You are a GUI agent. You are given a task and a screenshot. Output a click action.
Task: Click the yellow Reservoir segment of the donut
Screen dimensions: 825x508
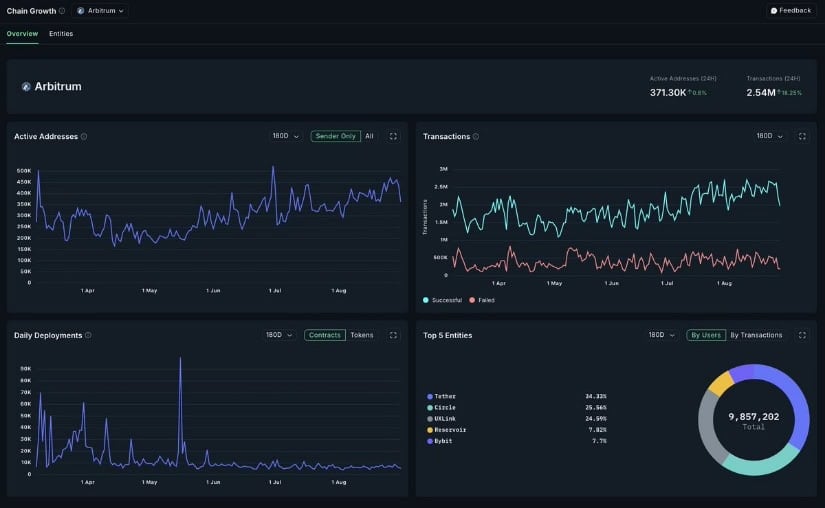721,383
